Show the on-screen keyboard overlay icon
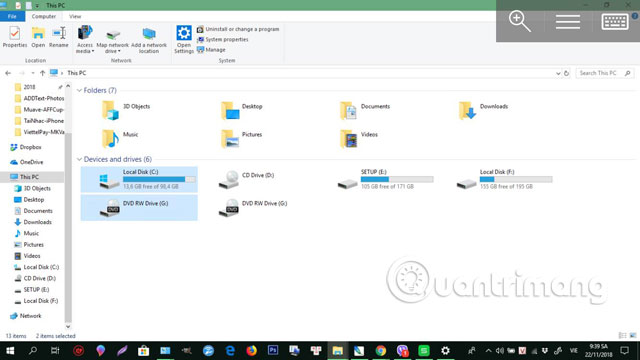Viewport: 640px width, 360px height. point(615,22)
